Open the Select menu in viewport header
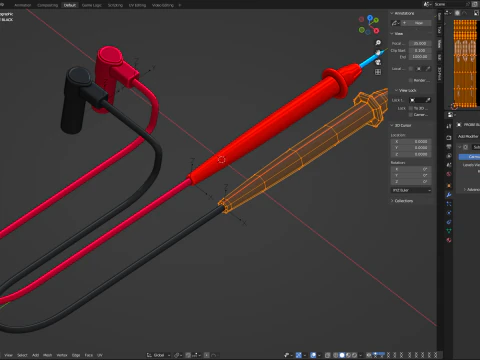Screen dimensions: 480x360 22,355
